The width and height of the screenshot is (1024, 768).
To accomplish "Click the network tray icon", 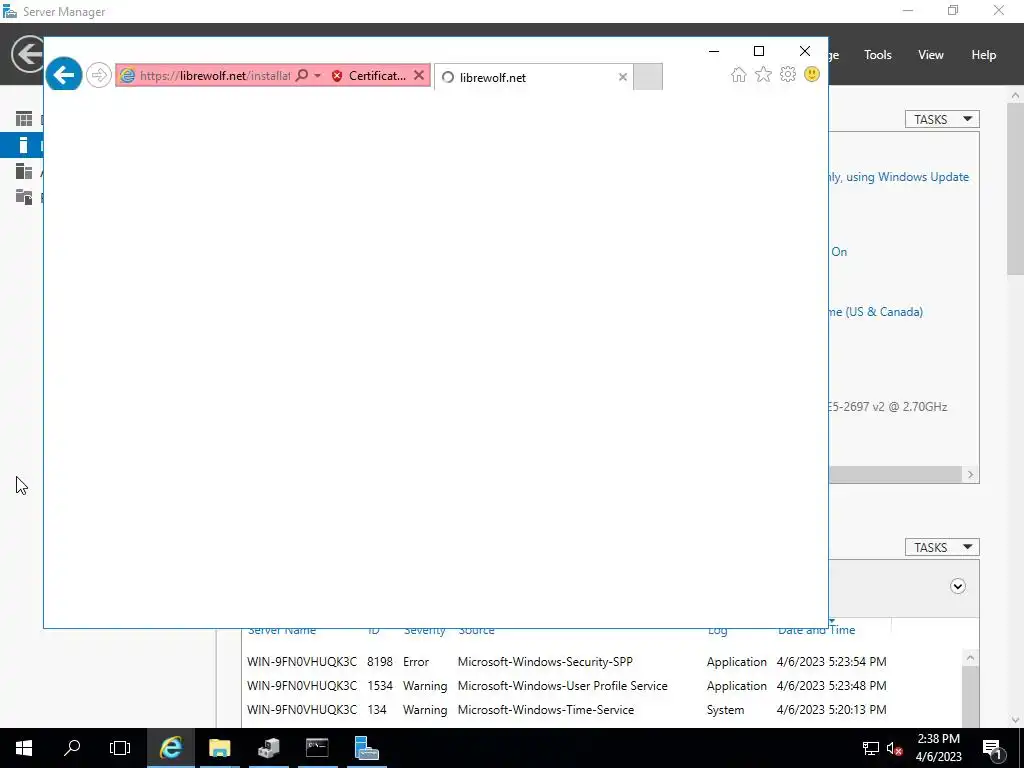I will click(871, 748).
